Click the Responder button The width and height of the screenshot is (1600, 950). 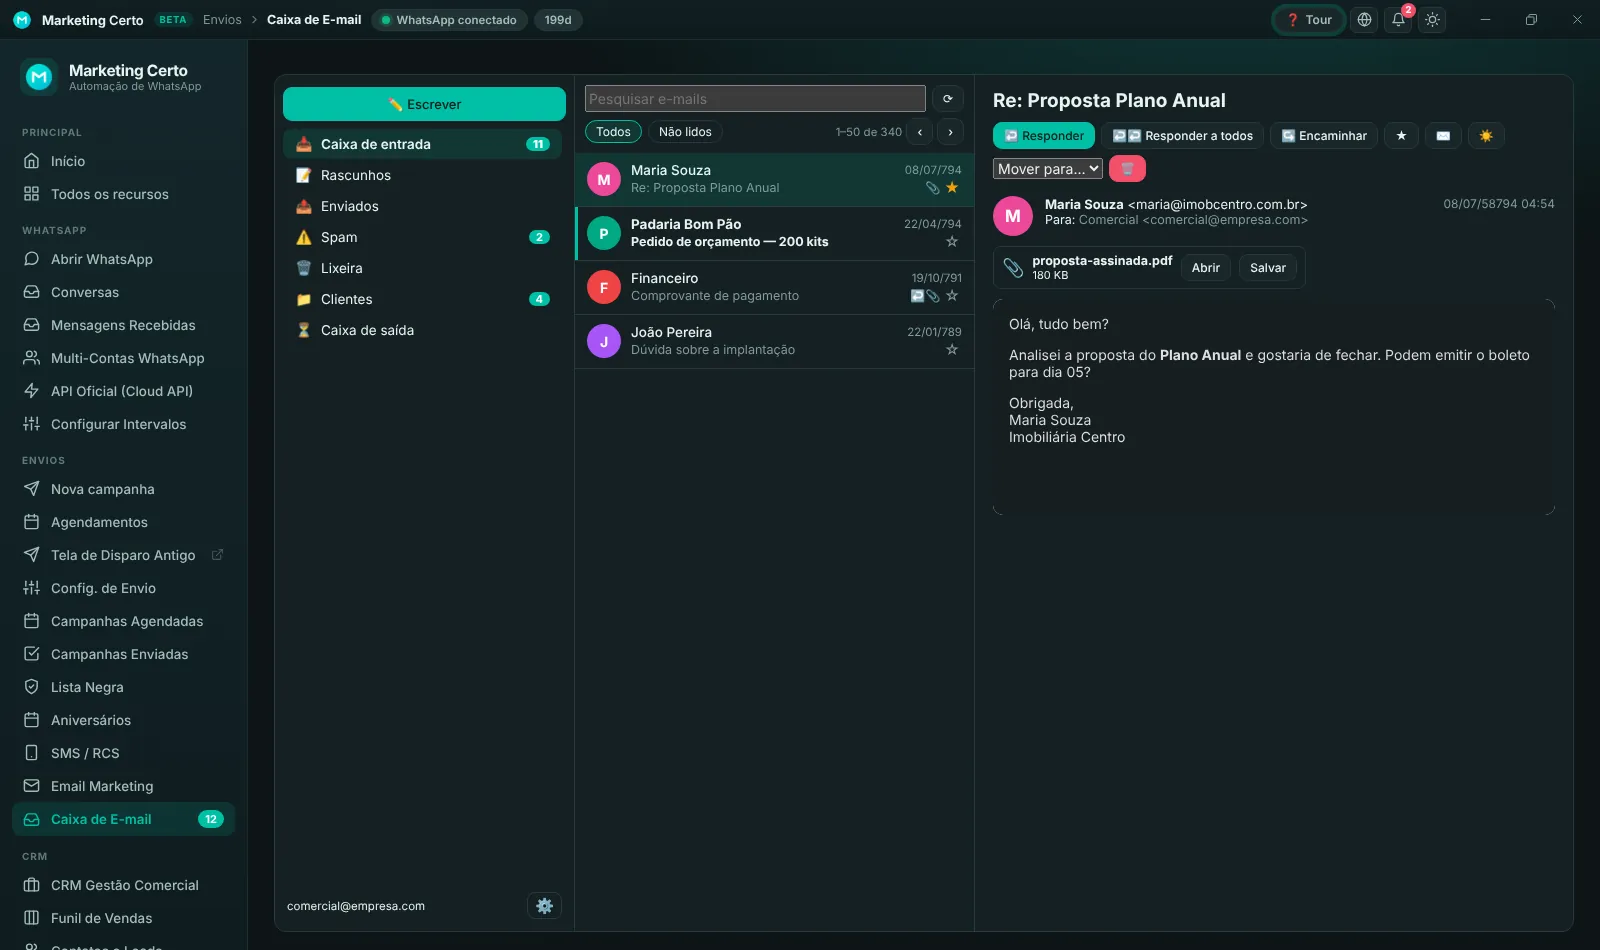[x=1044, y=136]
